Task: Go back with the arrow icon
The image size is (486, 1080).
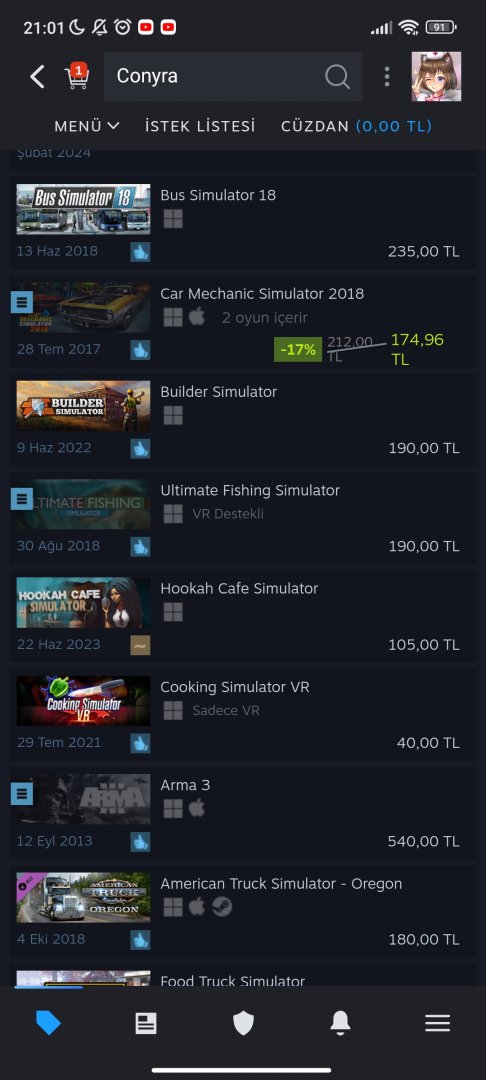Action: pyautogui.click(x=37, y=76)
